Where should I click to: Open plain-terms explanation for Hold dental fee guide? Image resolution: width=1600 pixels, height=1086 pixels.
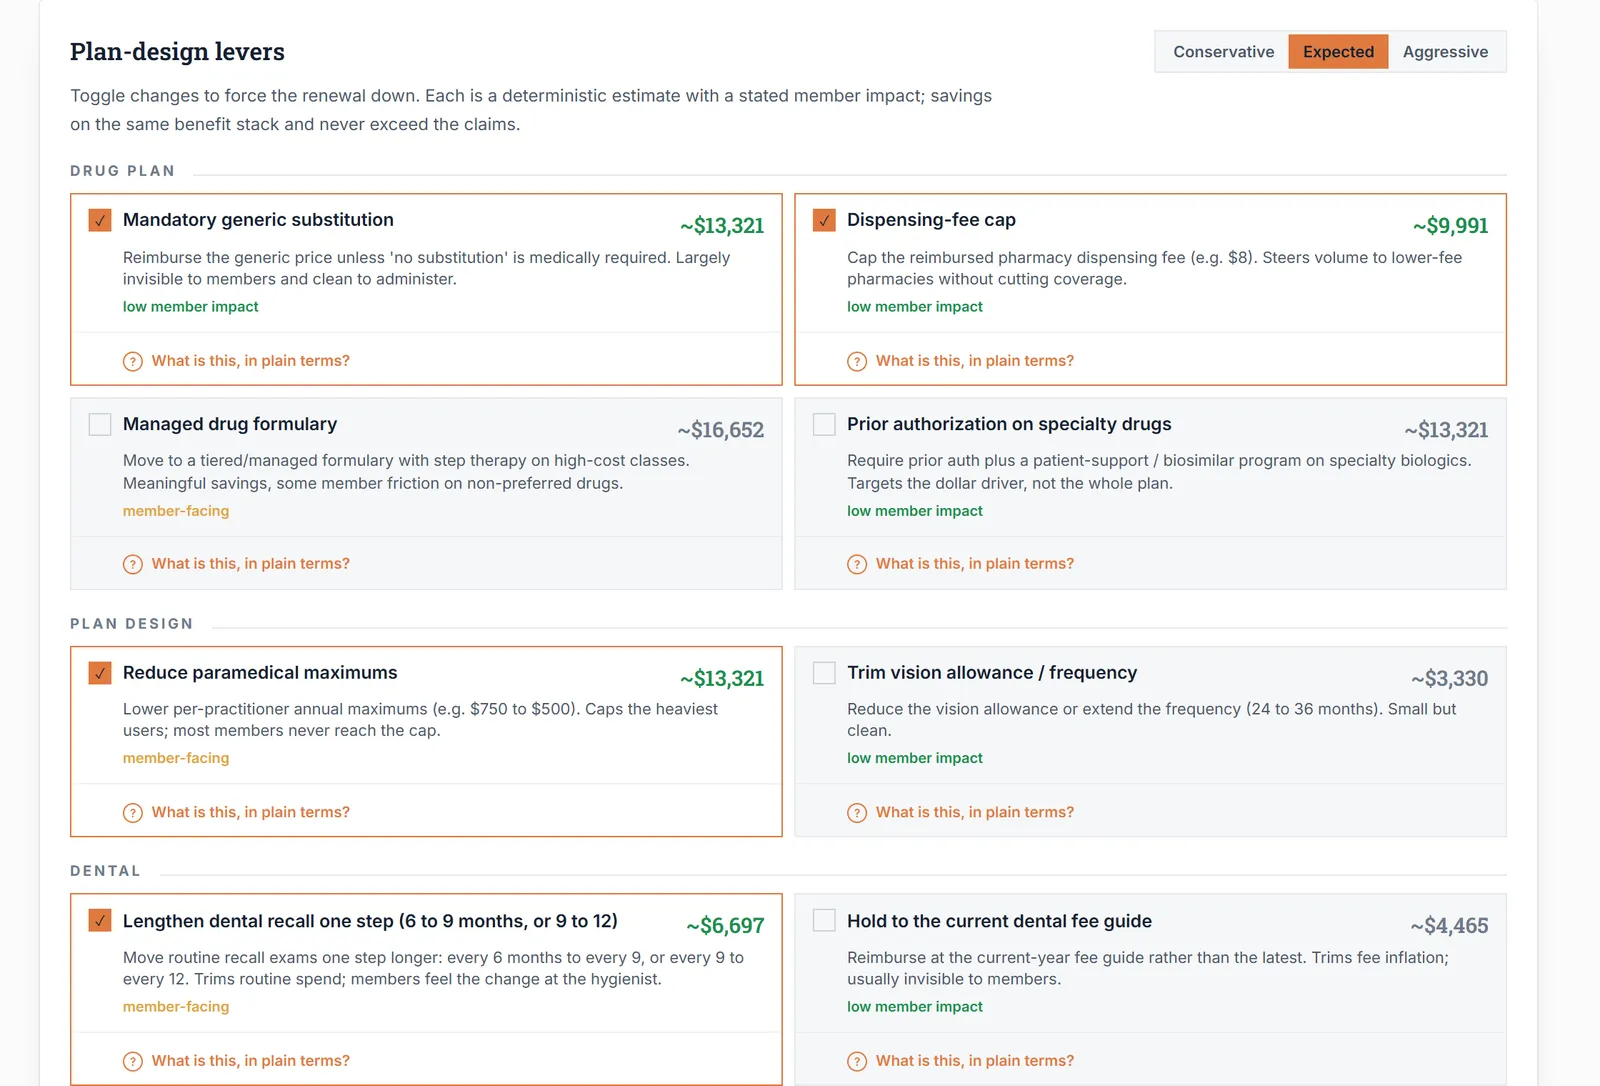[974, 1061]
